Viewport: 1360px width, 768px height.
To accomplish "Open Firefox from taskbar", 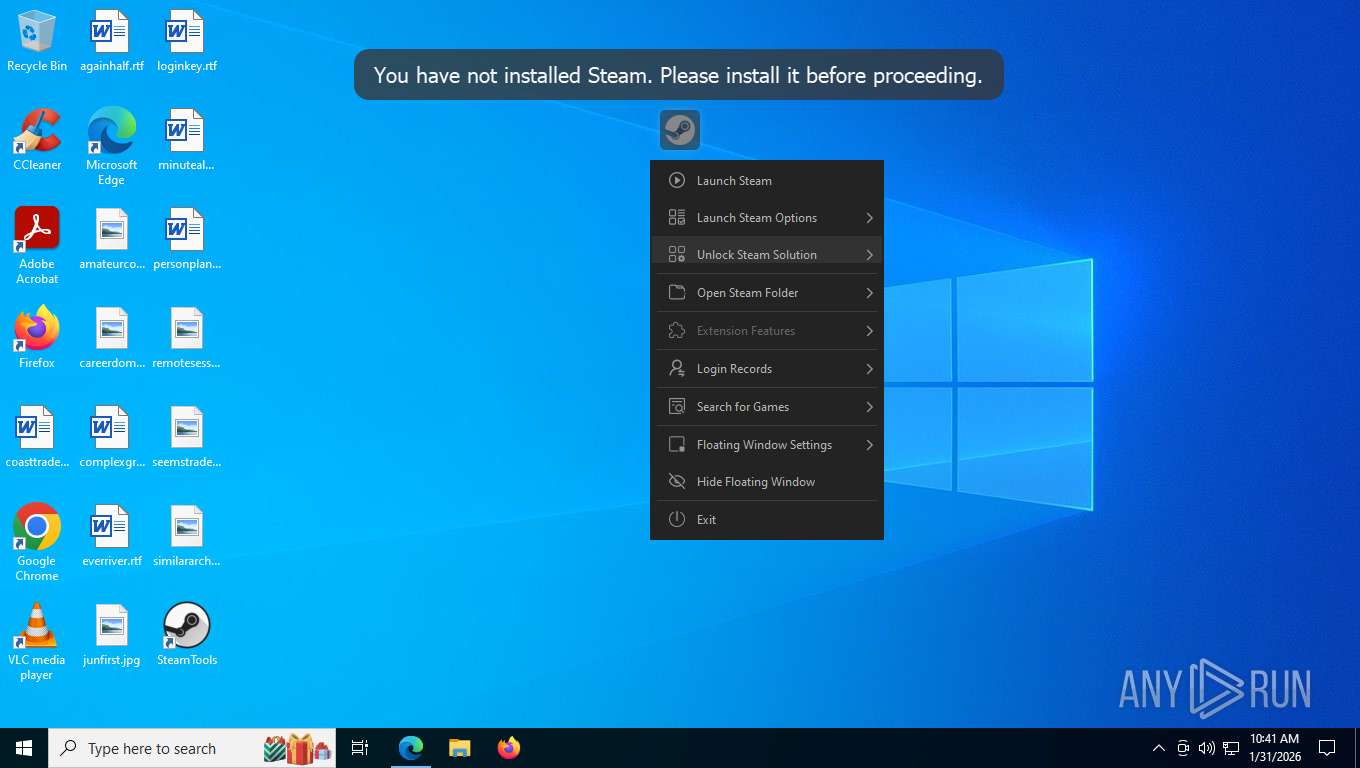I will click(508, 748).
